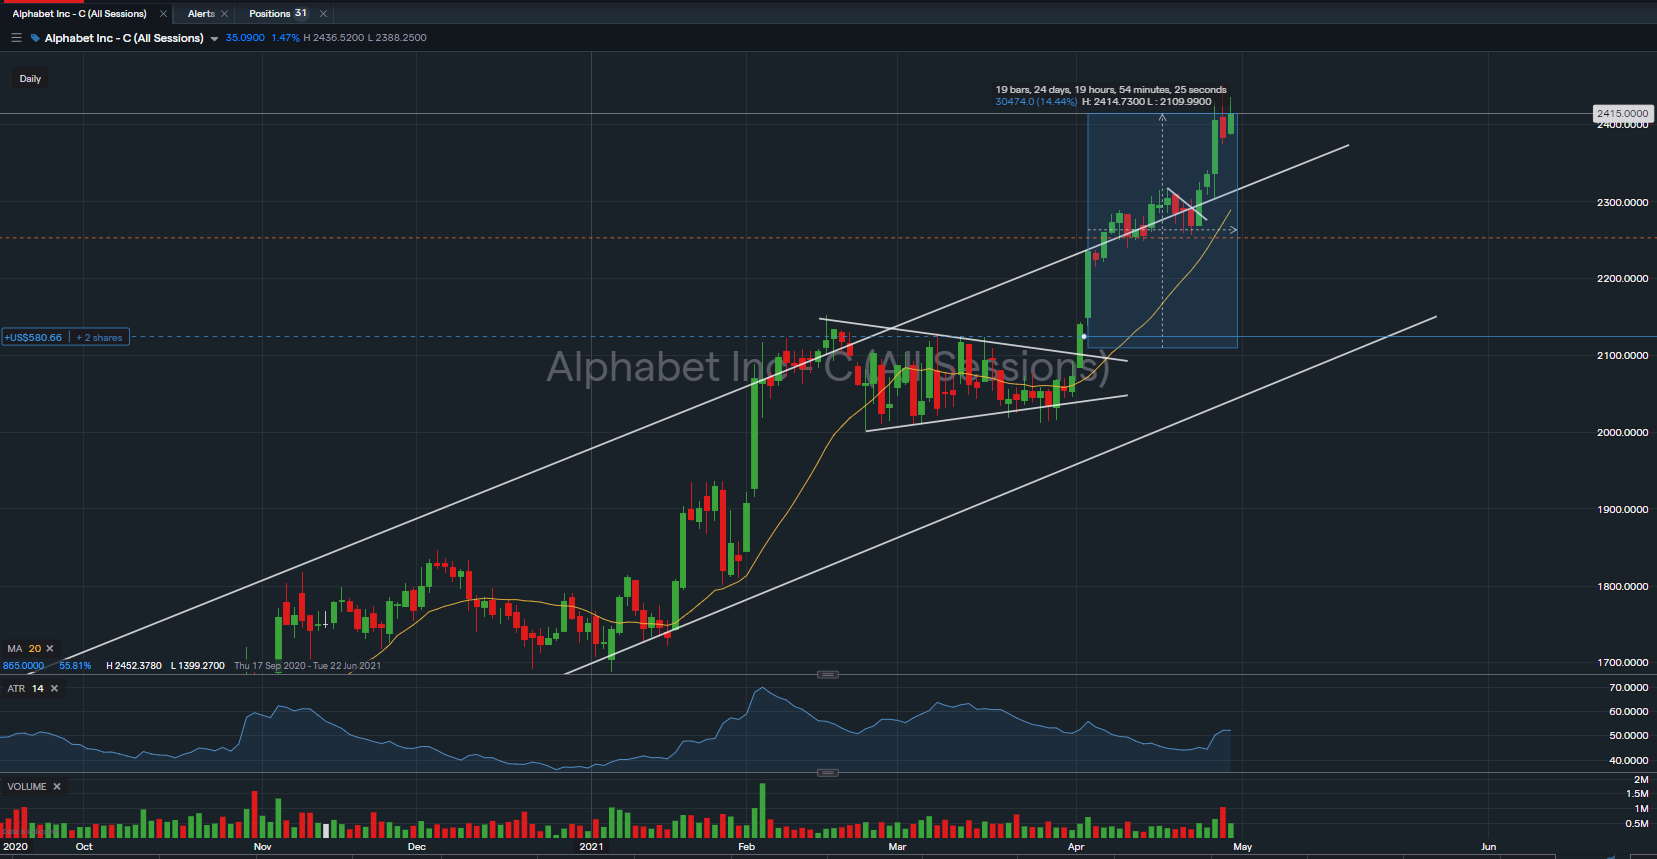Click the H 2436.5200 high value
This screenshot has height=859, width=1657.
333,38
